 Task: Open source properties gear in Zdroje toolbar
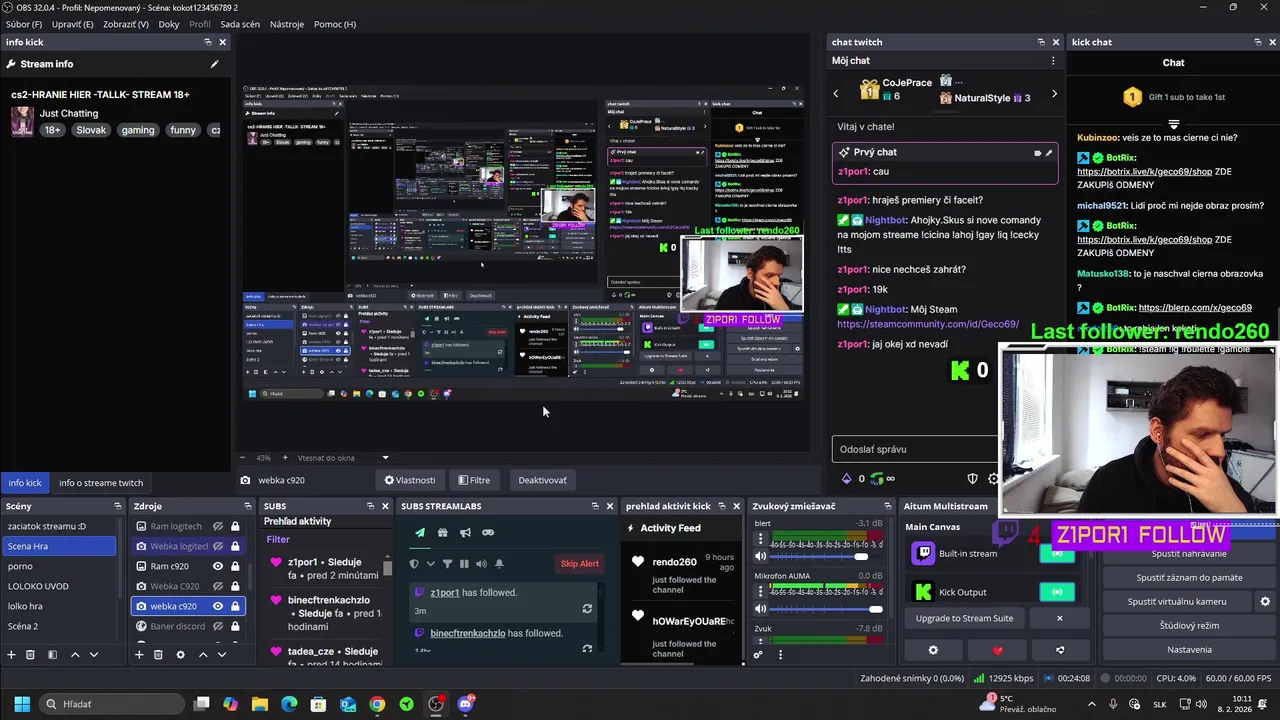[180, 654]
